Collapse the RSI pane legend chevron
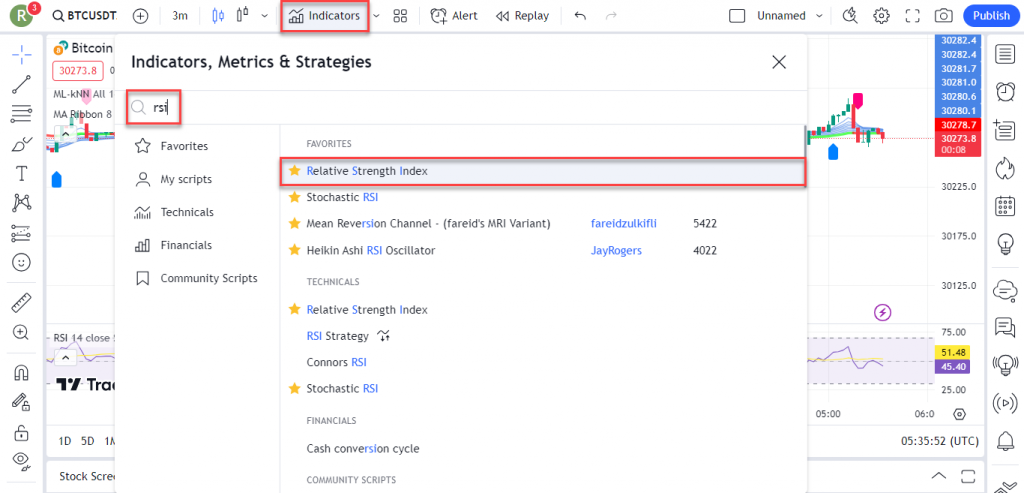Image resolution: width=1024 pixels, height=493 pixels. click(66, 357)
